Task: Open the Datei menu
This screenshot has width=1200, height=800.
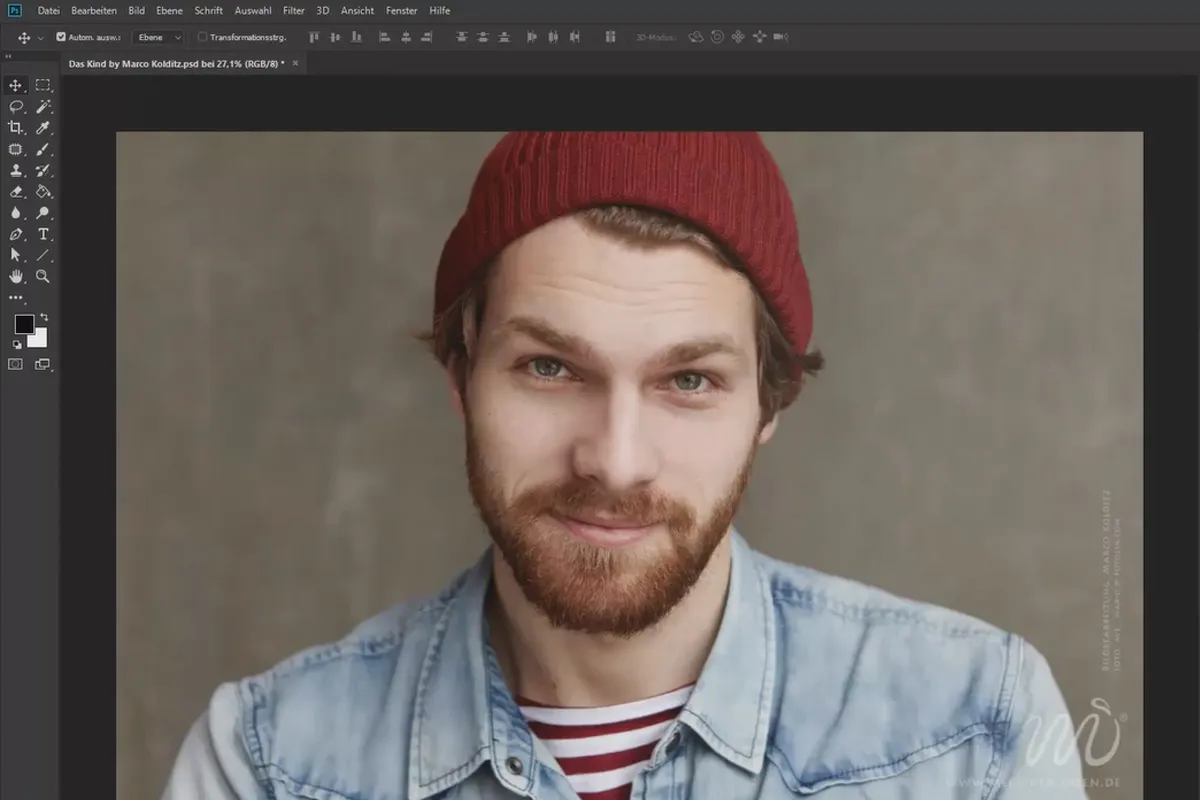Action: point(48,10)
